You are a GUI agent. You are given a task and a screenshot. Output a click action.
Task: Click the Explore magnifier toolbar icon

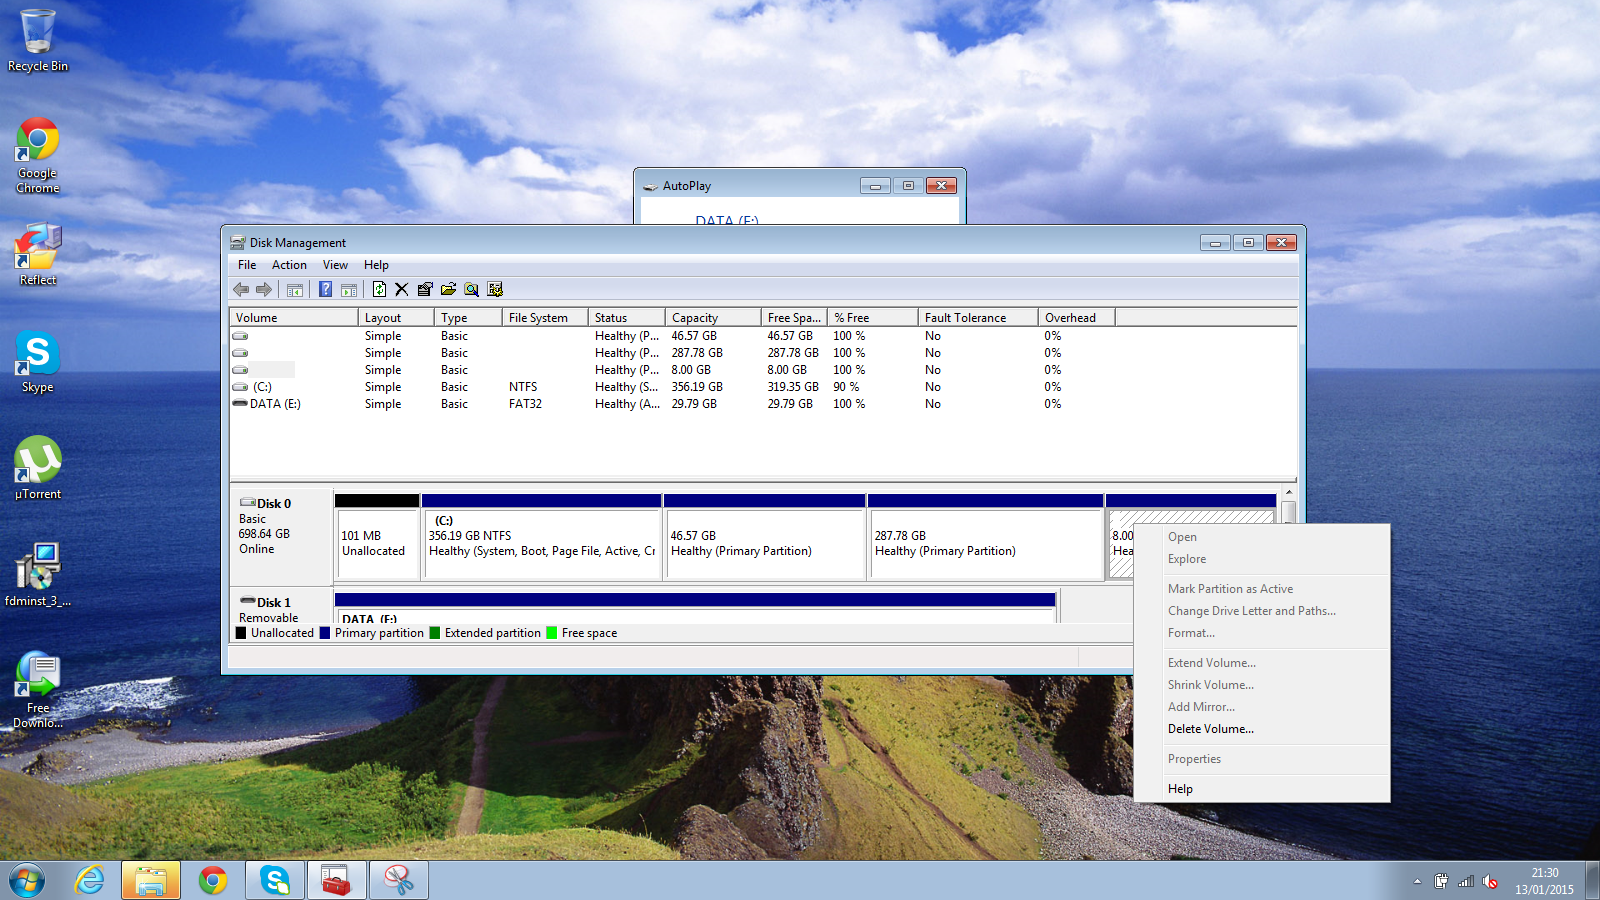pyautogui.click(x=471, y=289)
